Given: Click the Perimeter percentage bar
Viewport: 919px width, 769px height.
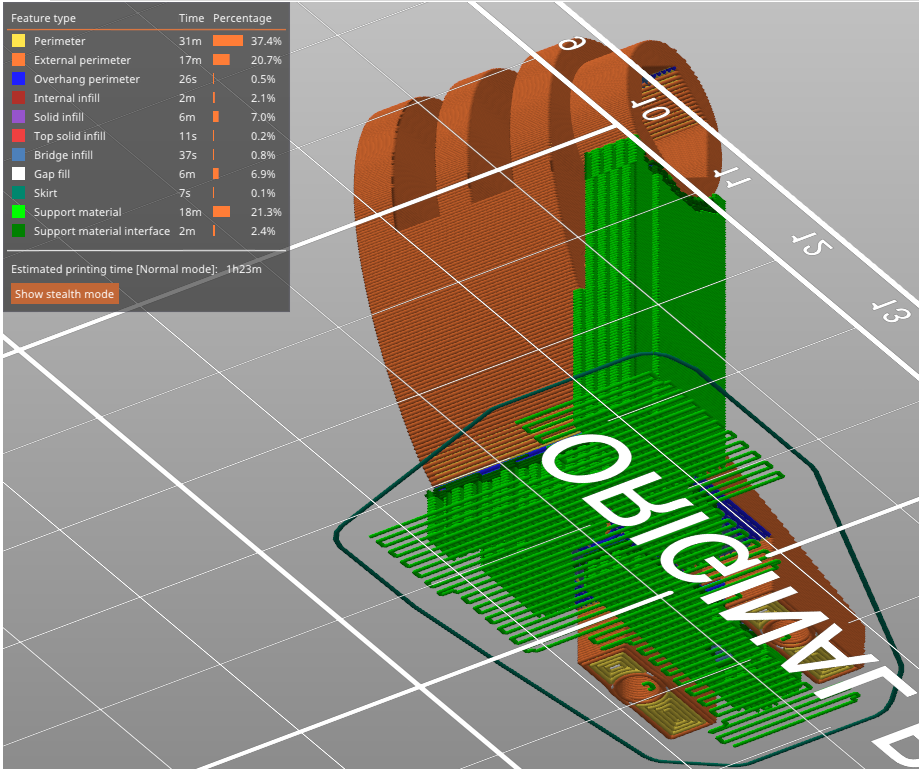Looking at the screenshot, I should click(x=228, y=40).
